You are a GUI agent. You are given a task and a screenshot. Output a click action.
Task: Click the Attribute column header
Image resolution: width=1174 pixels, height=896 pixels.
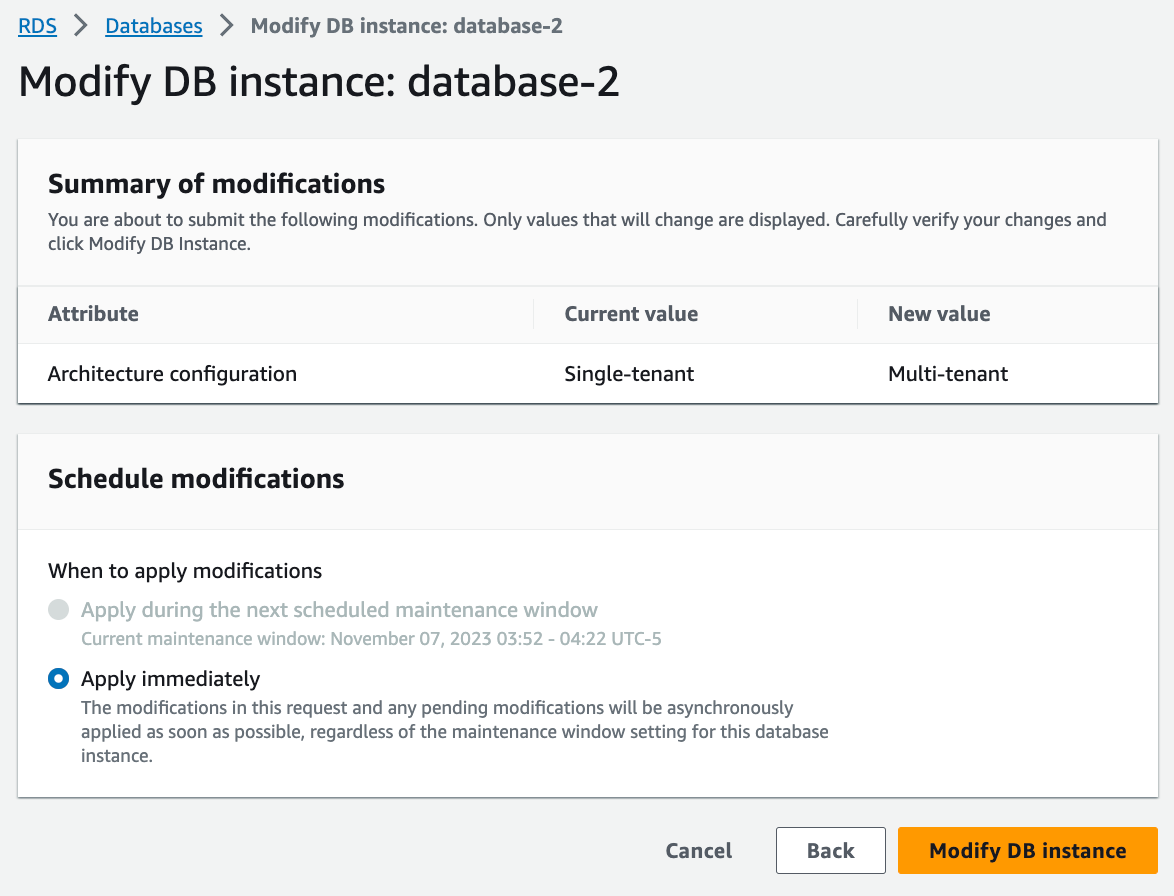93,314
